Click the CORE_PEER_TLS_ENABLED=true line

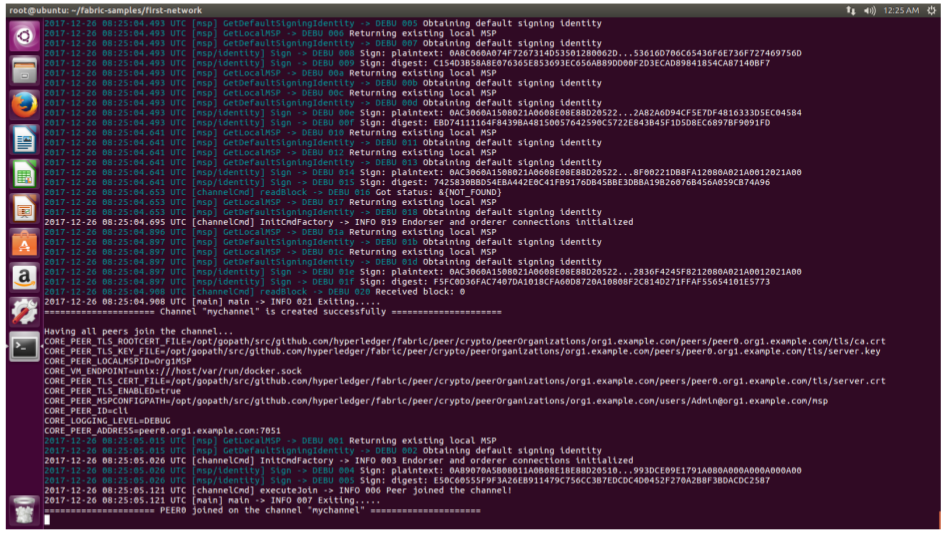tap(112, 391)
